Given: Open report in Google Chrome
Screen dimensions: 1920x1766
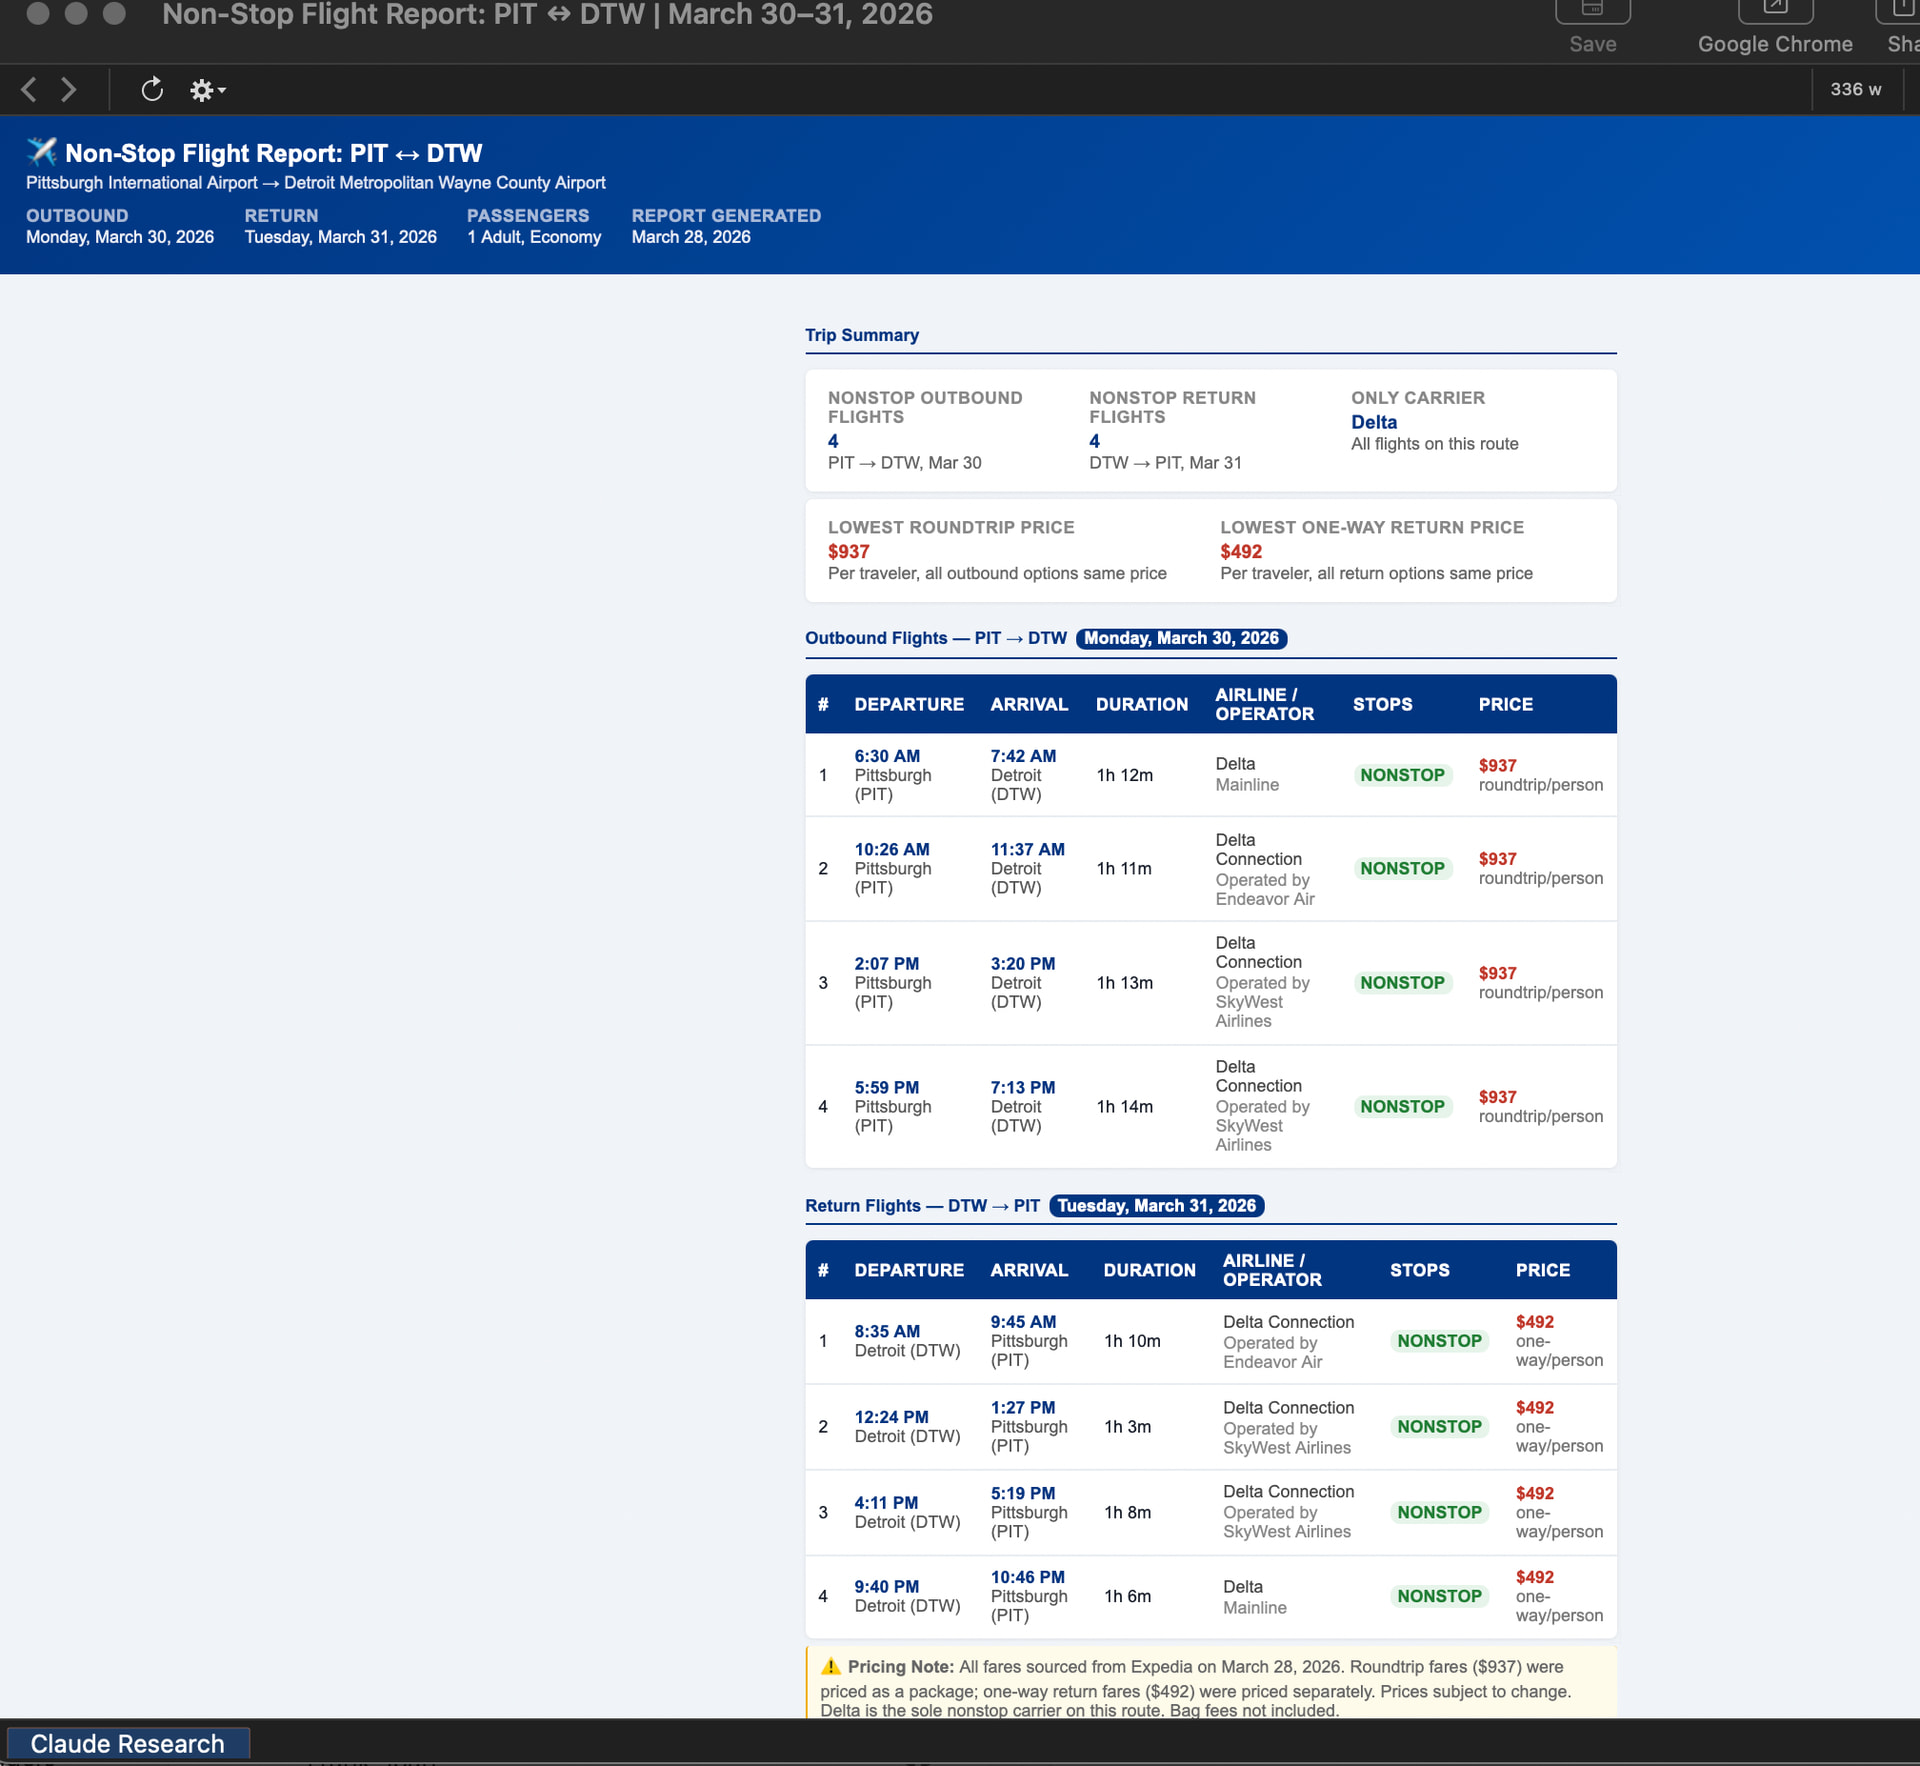Looking at the screenshot, I should point(1774,12).
